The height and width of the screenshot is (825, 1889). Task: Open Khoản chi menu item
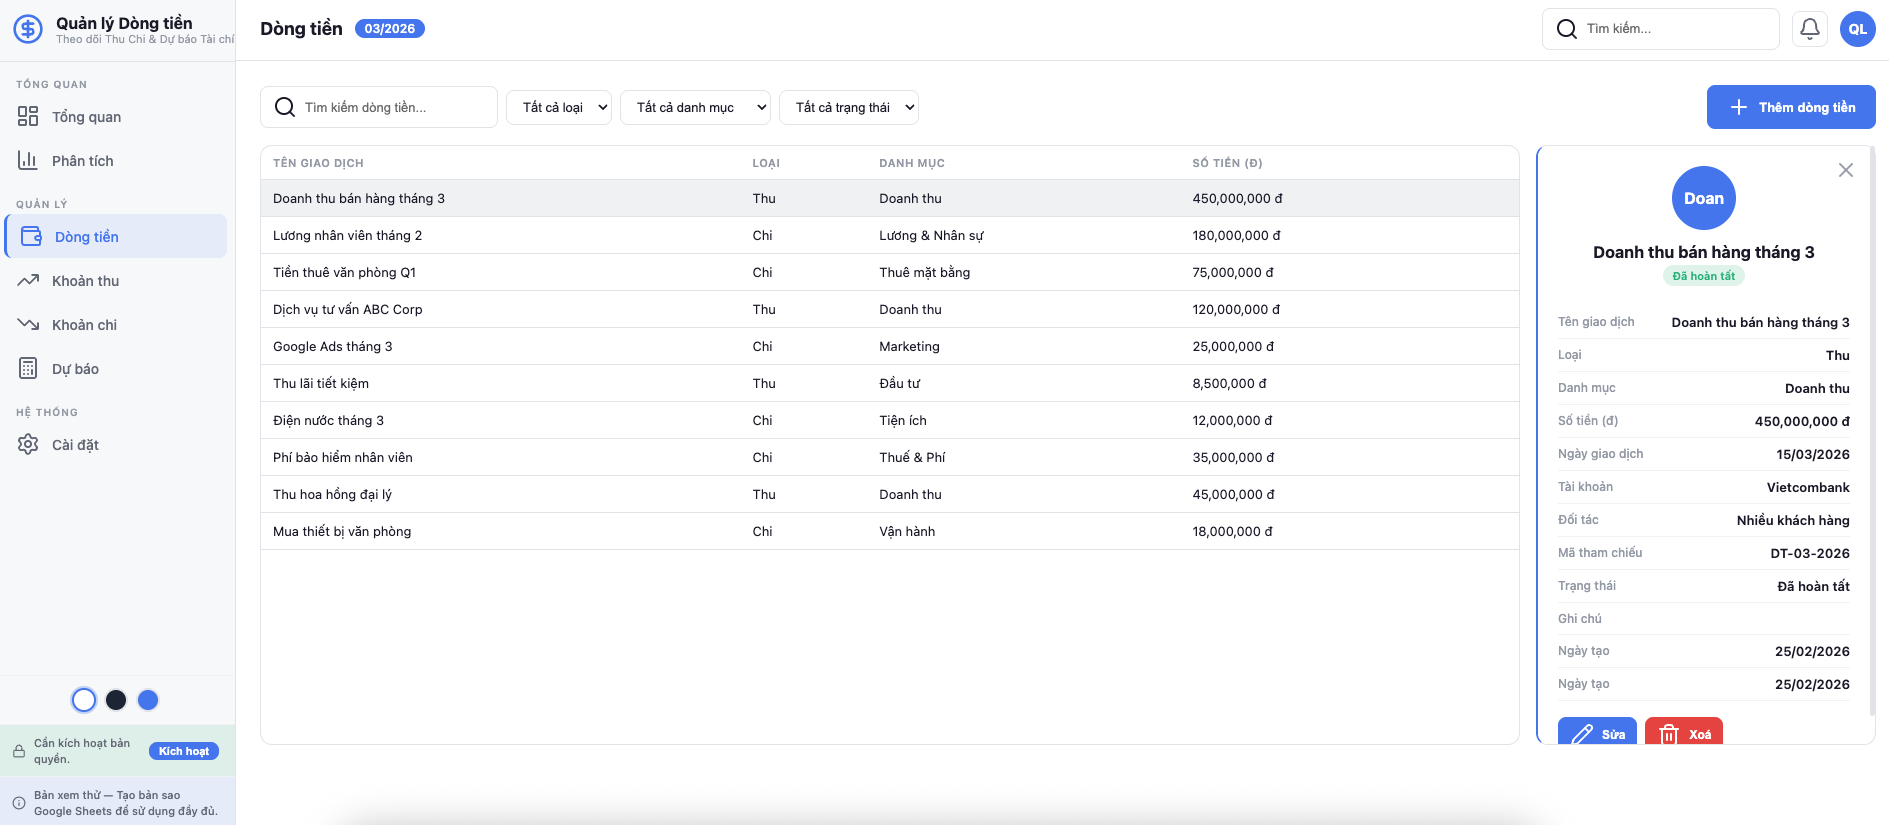coord(85,325)
